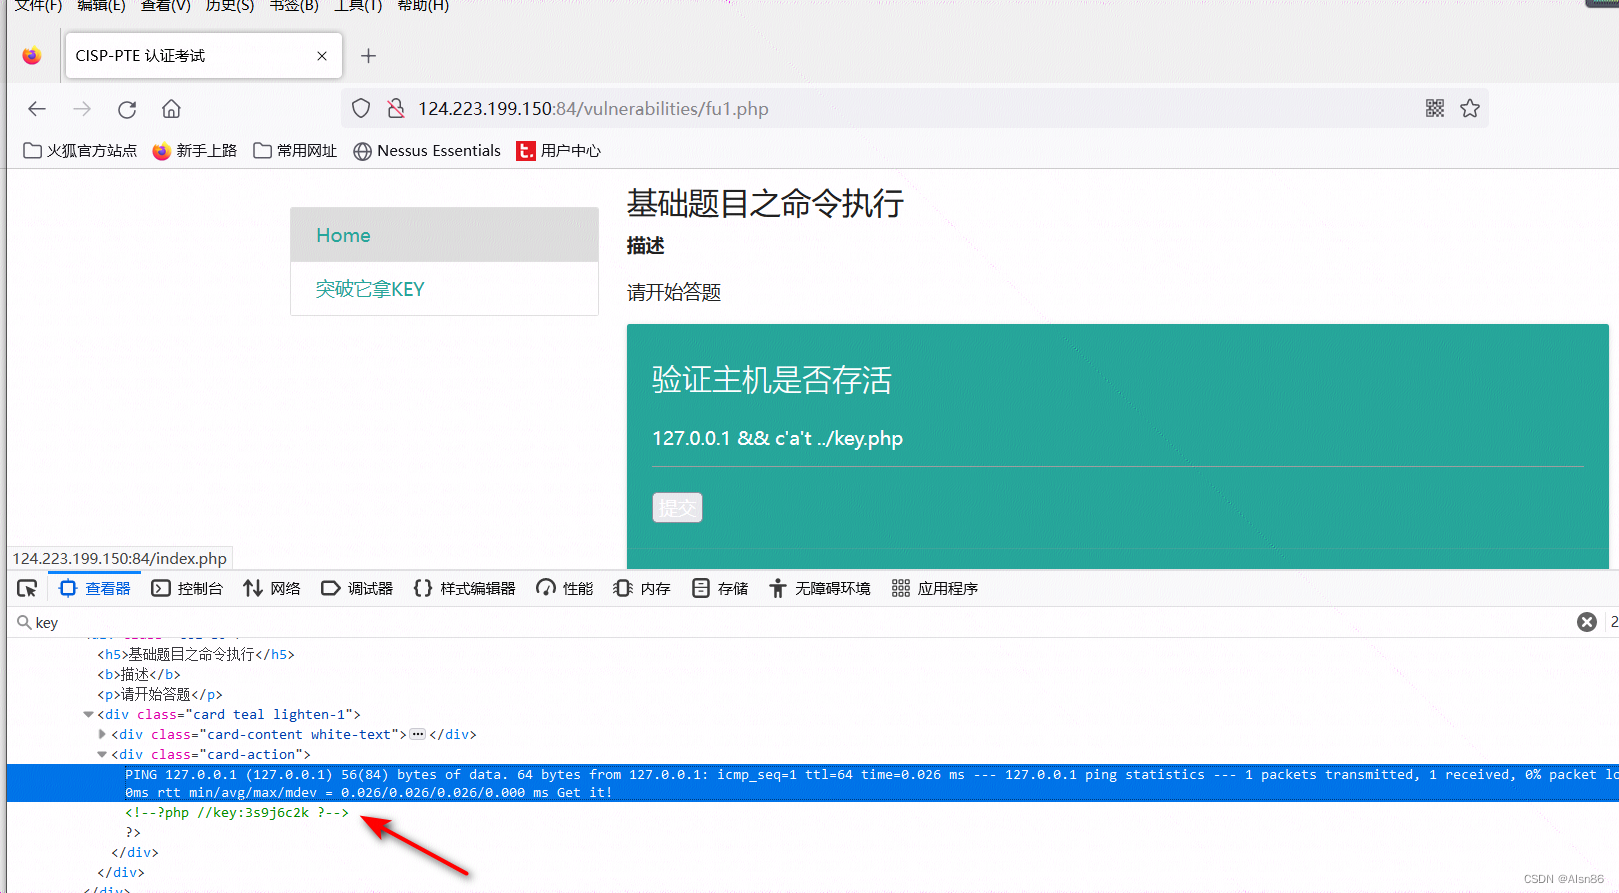The image size is (1619, 893).
Task: Click the QR code icon in address bar
Action: pos(1435,108)
